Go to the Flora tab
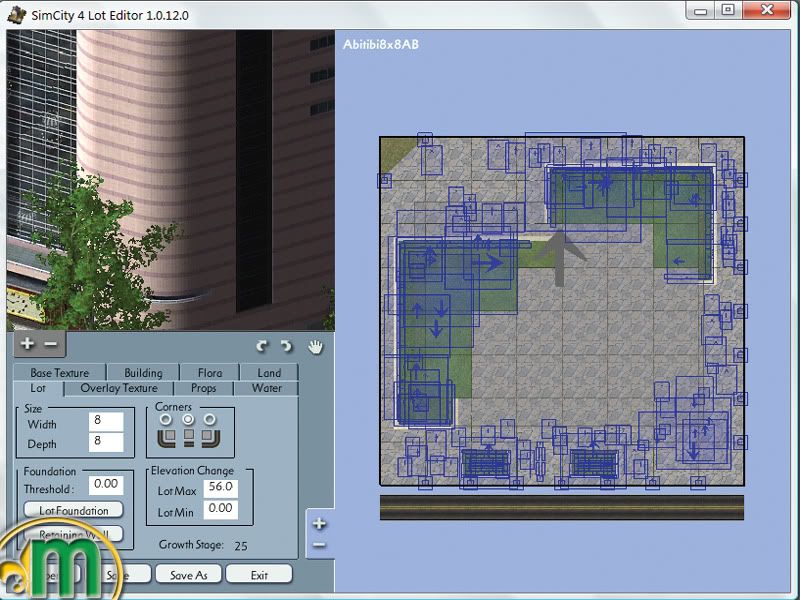800x600 pixels. pyautogui.click(x=209, y=373)
